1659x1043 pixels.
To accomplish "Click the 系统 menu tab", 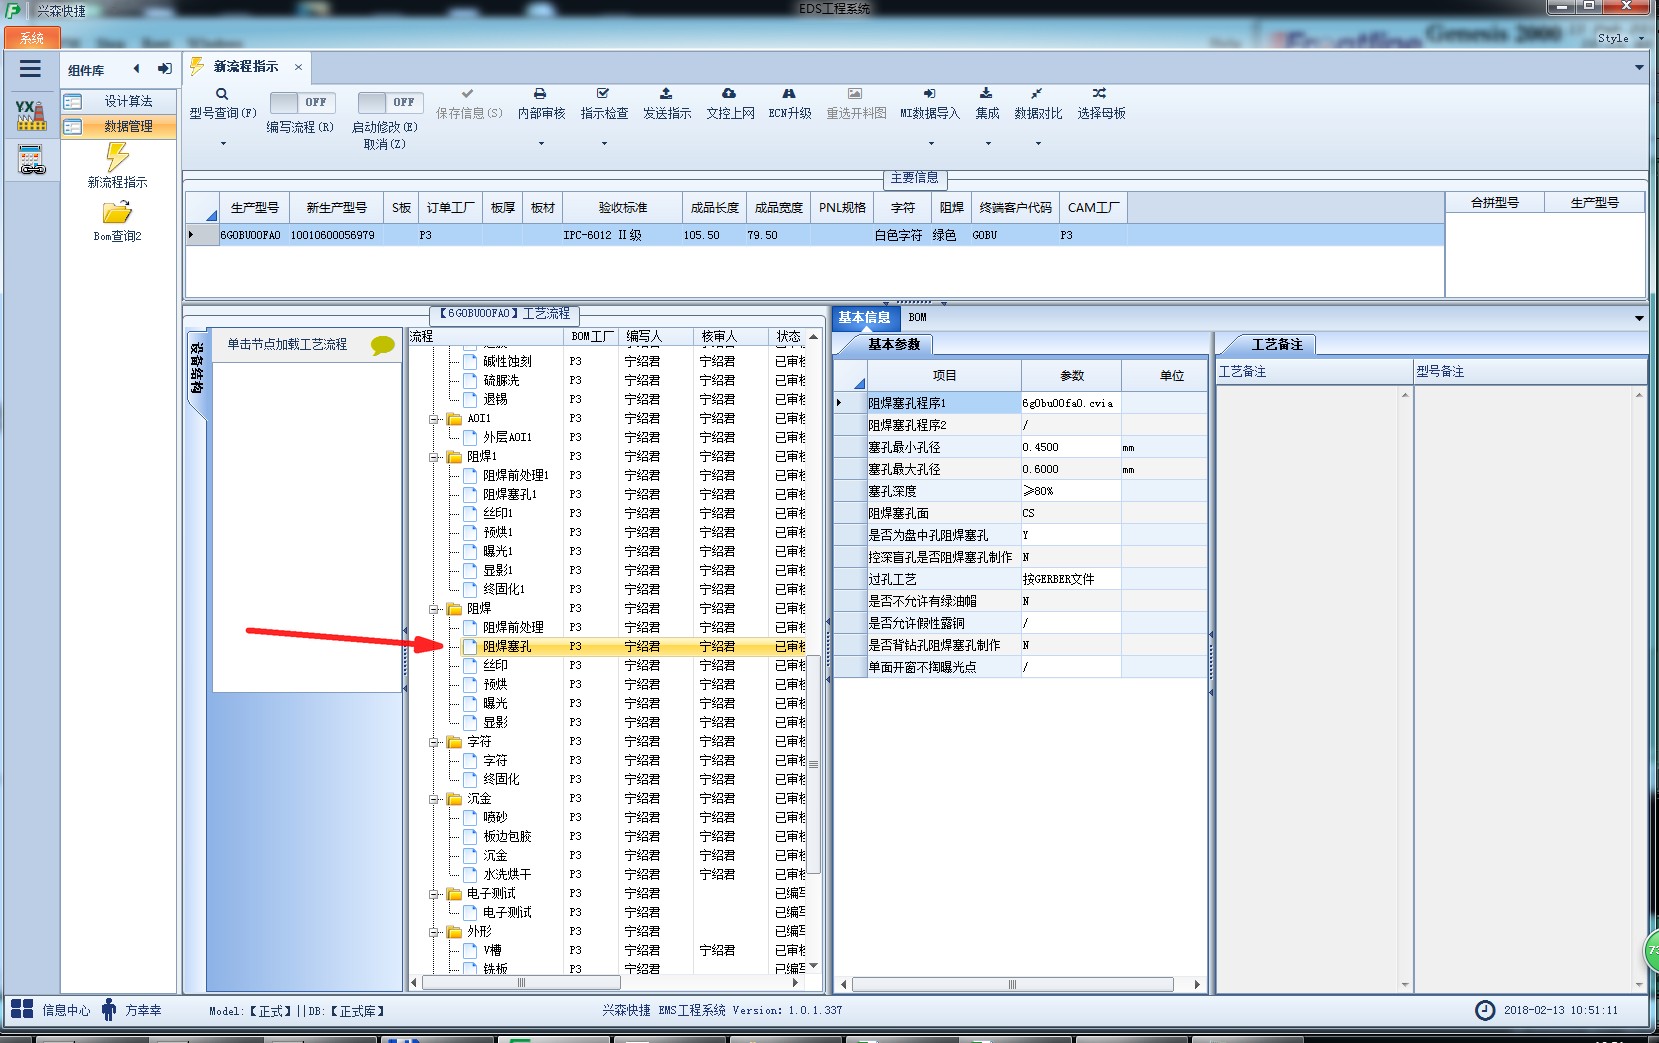I will click(32, 38).
